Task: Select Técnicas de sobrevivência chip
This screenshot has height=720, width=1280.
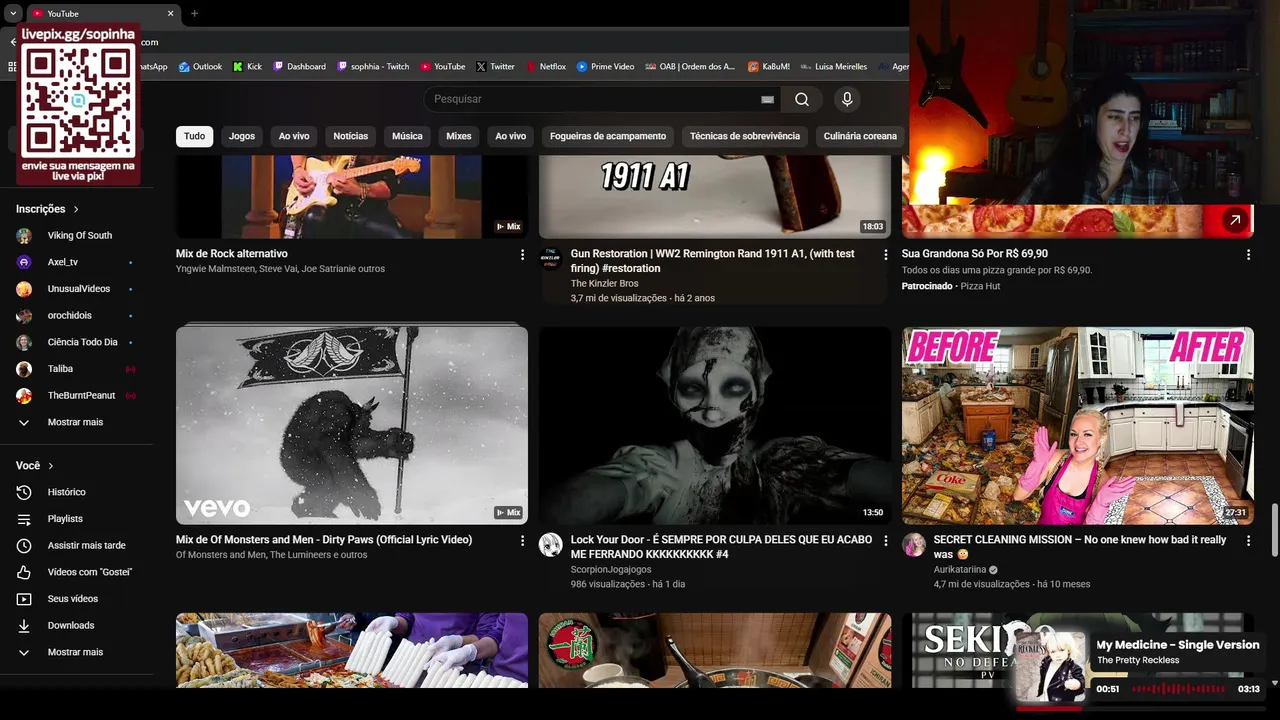Action: click(745, 136)
